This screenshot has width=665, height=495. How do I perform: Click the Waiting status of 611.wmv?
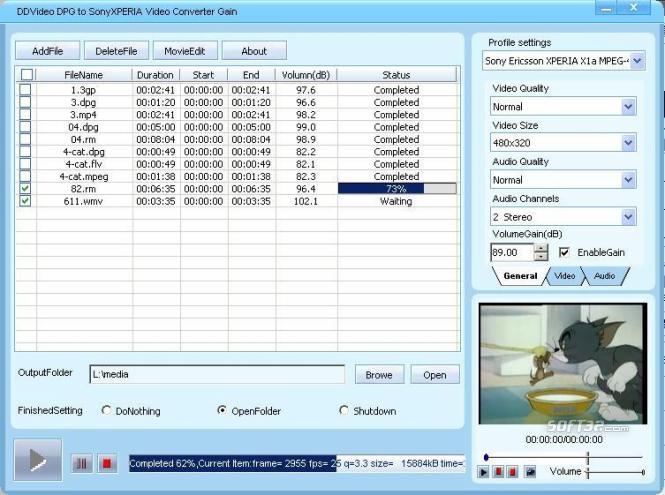point(396,201)
